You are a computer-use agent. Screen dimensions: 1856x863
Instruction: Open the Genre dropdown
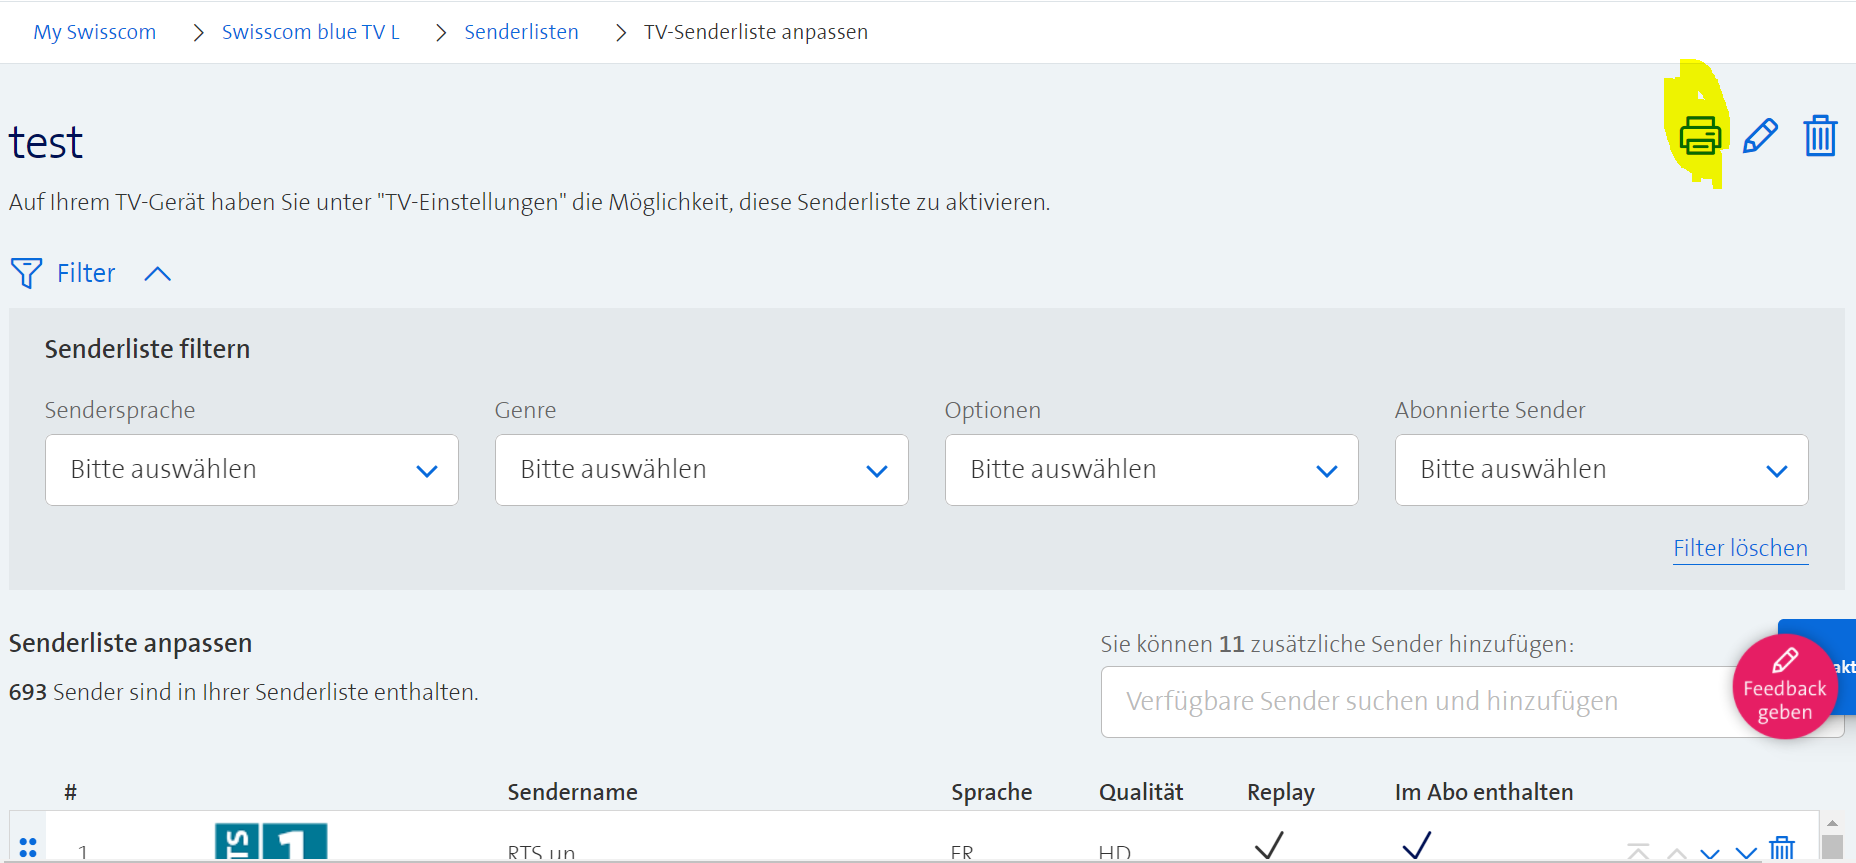pyautogui.click(x=702, y=470)
